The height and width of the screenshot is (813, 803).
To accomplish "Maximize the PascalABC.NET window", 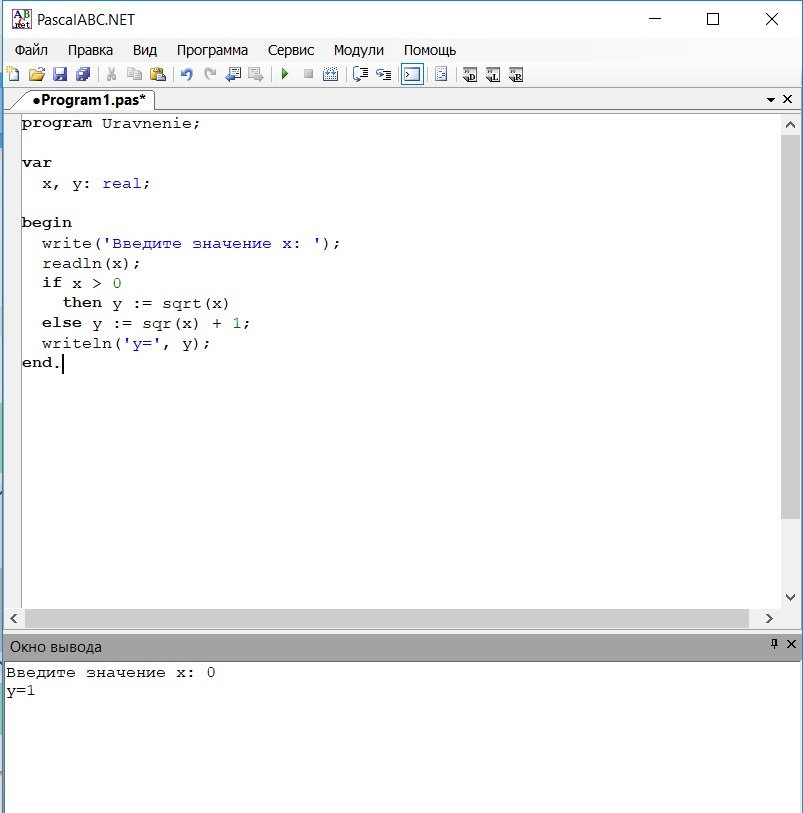I will click(713, 19).
